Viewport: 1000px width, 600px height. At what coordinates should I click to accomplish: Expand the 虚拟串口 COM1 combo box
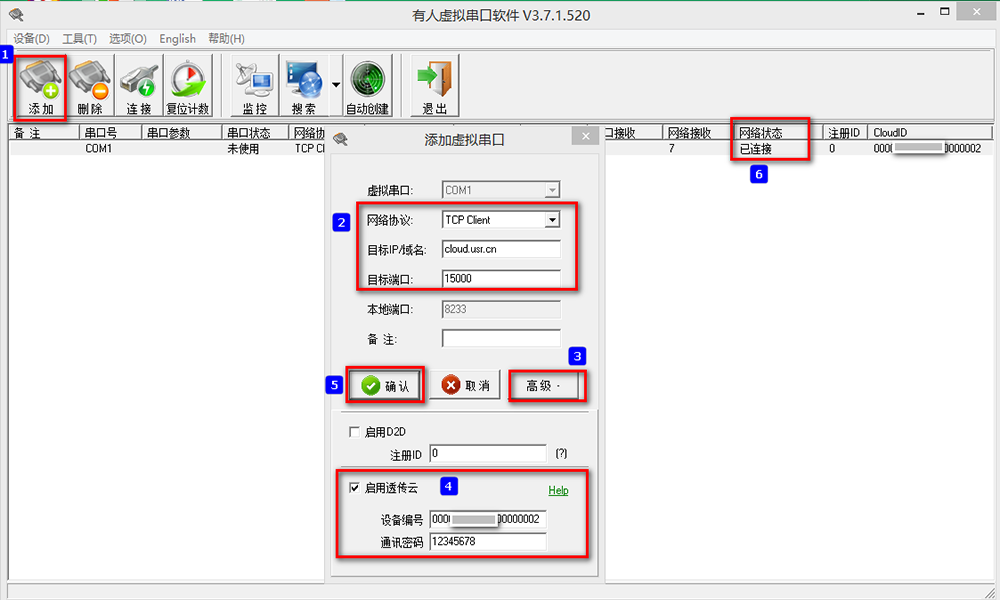(x=551, y=190)
